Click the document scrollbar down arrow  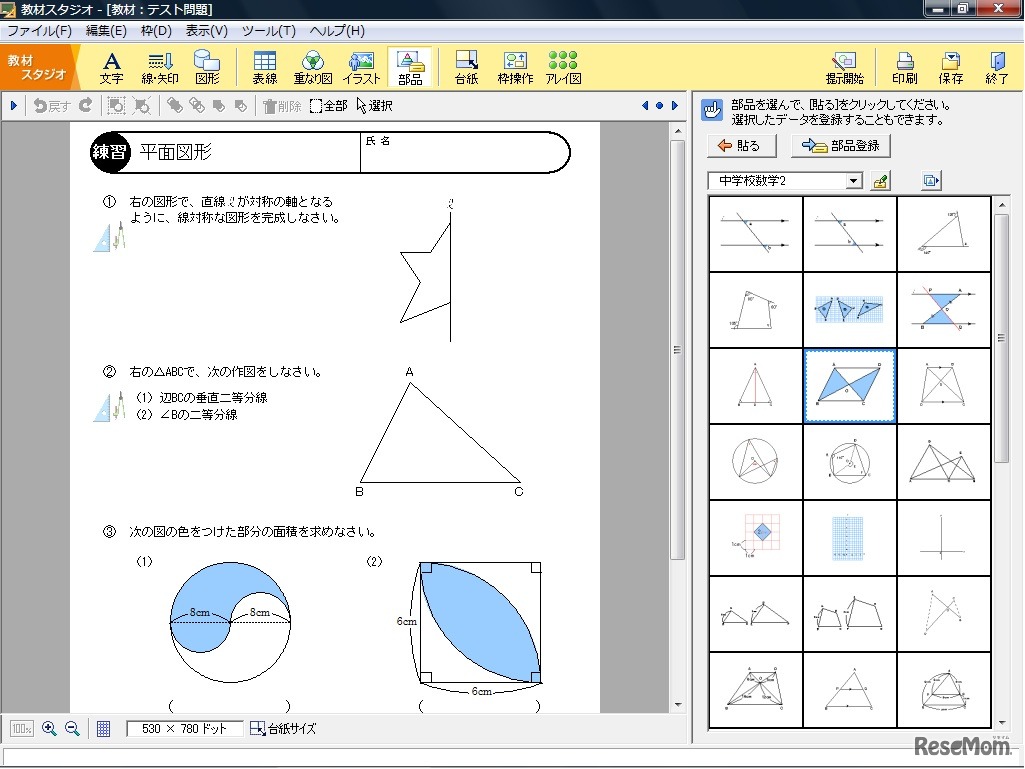tap(678, 705)
